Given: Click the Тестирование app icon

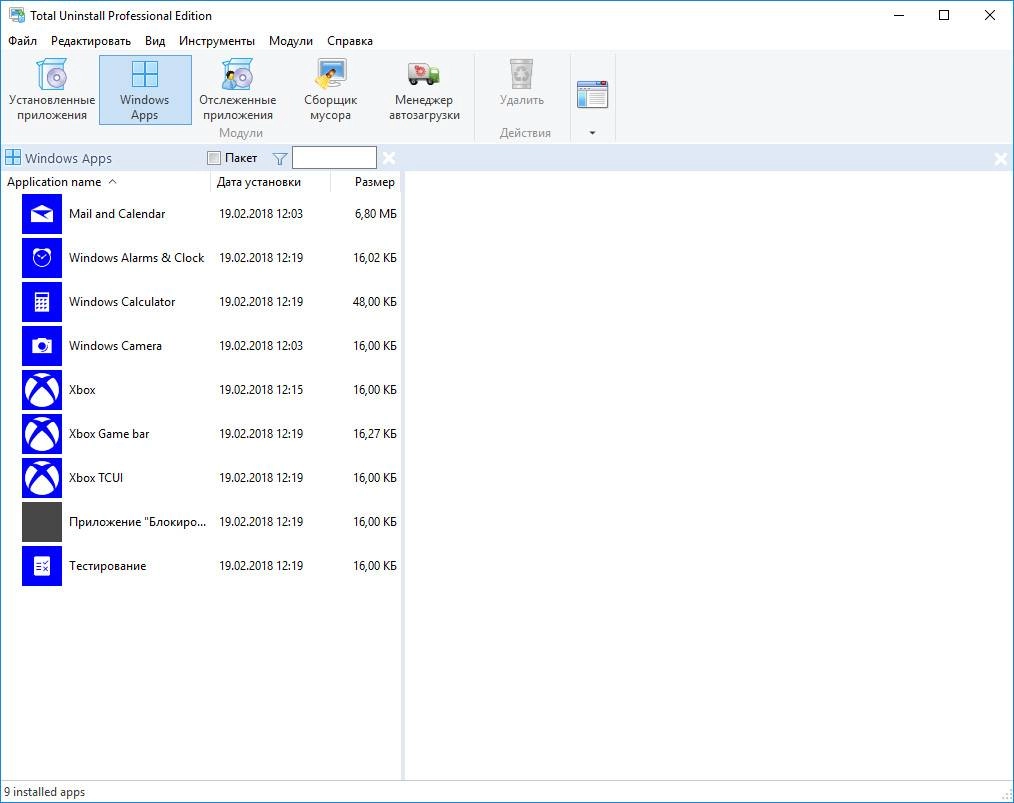Looking at the screenshot, I should 42,566.
